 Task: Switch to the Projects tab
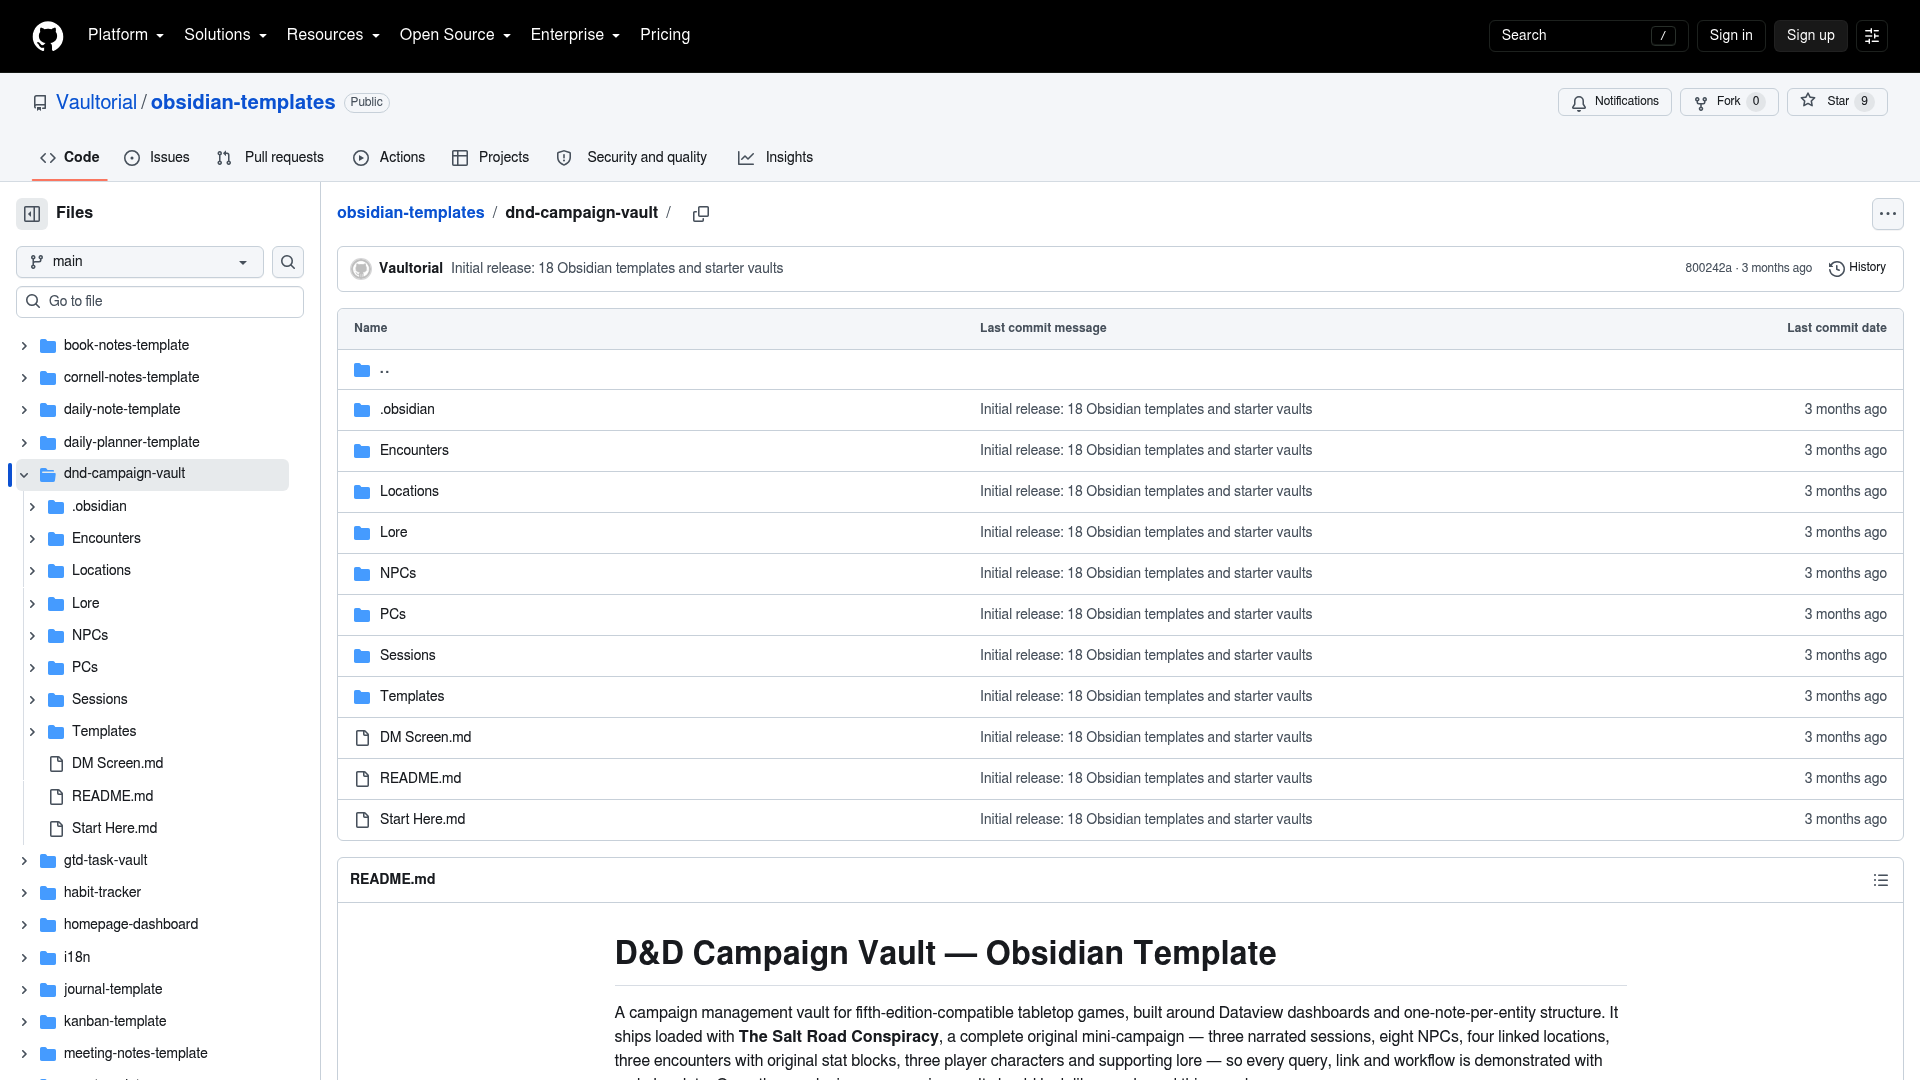490,158
